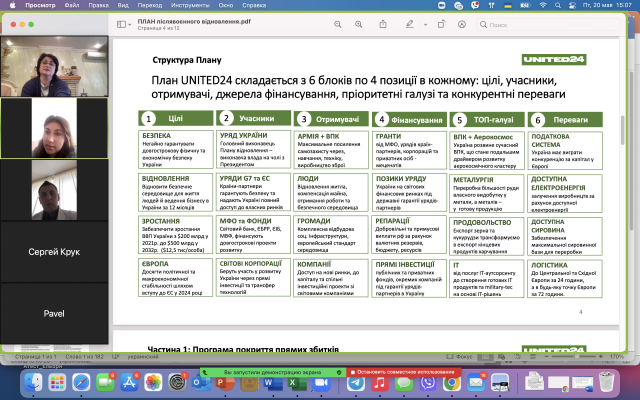
Task: Open Safari from the Dock
Action: tap(81, 382)
